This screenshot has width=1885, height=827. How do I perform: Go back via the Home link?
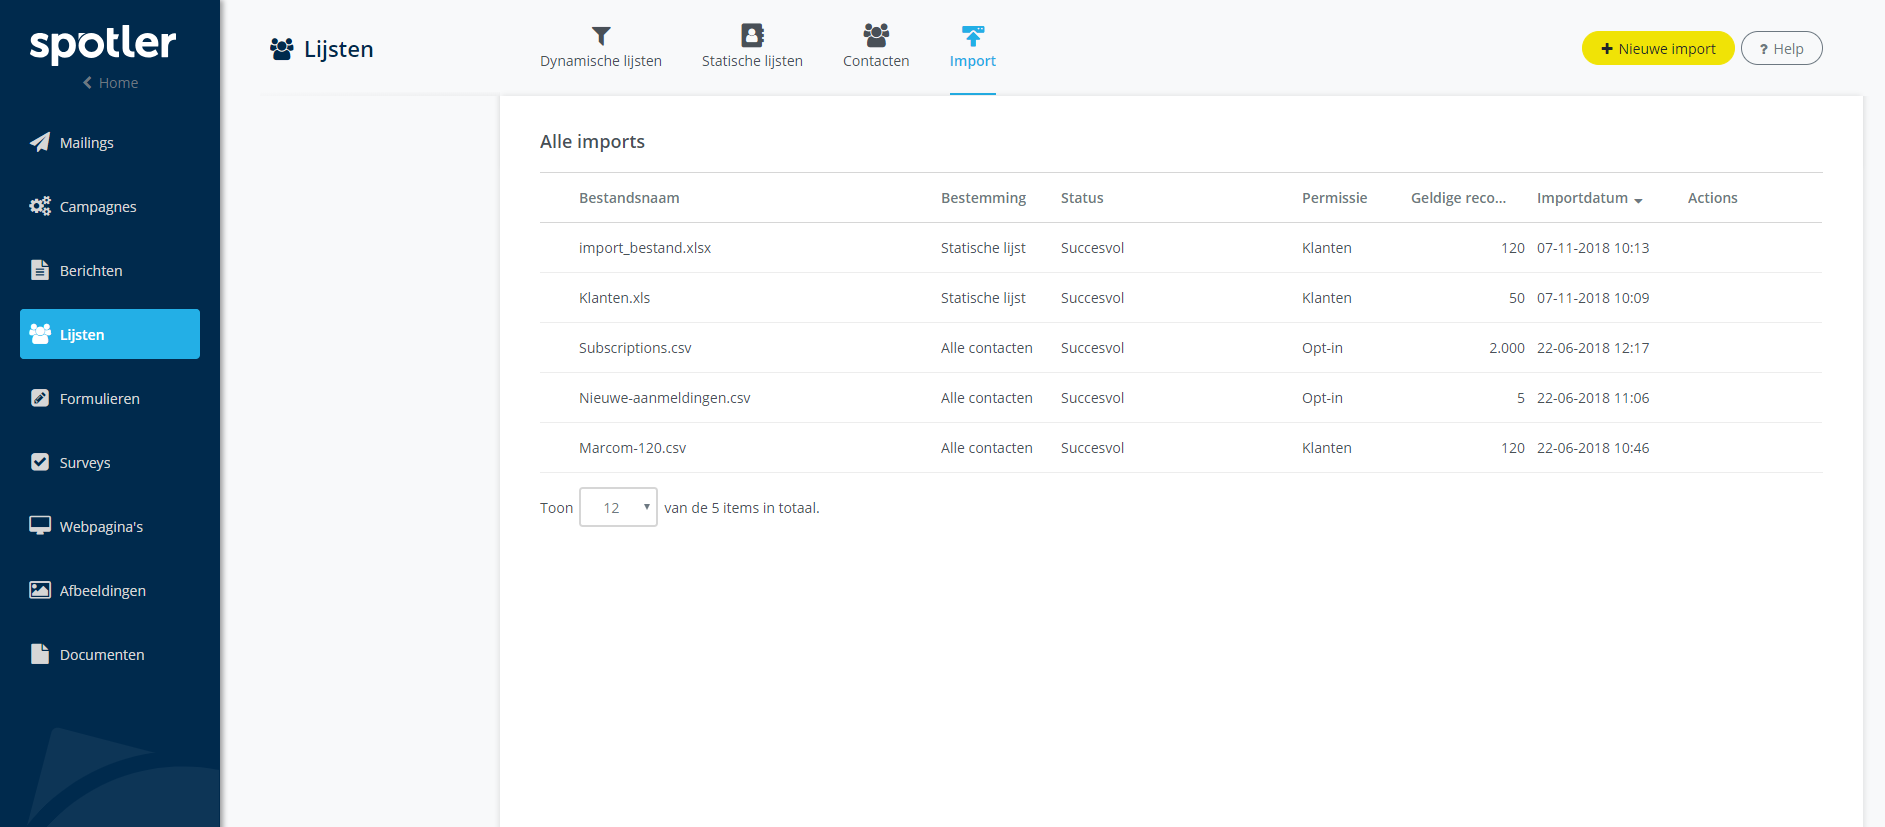point(110,83)
